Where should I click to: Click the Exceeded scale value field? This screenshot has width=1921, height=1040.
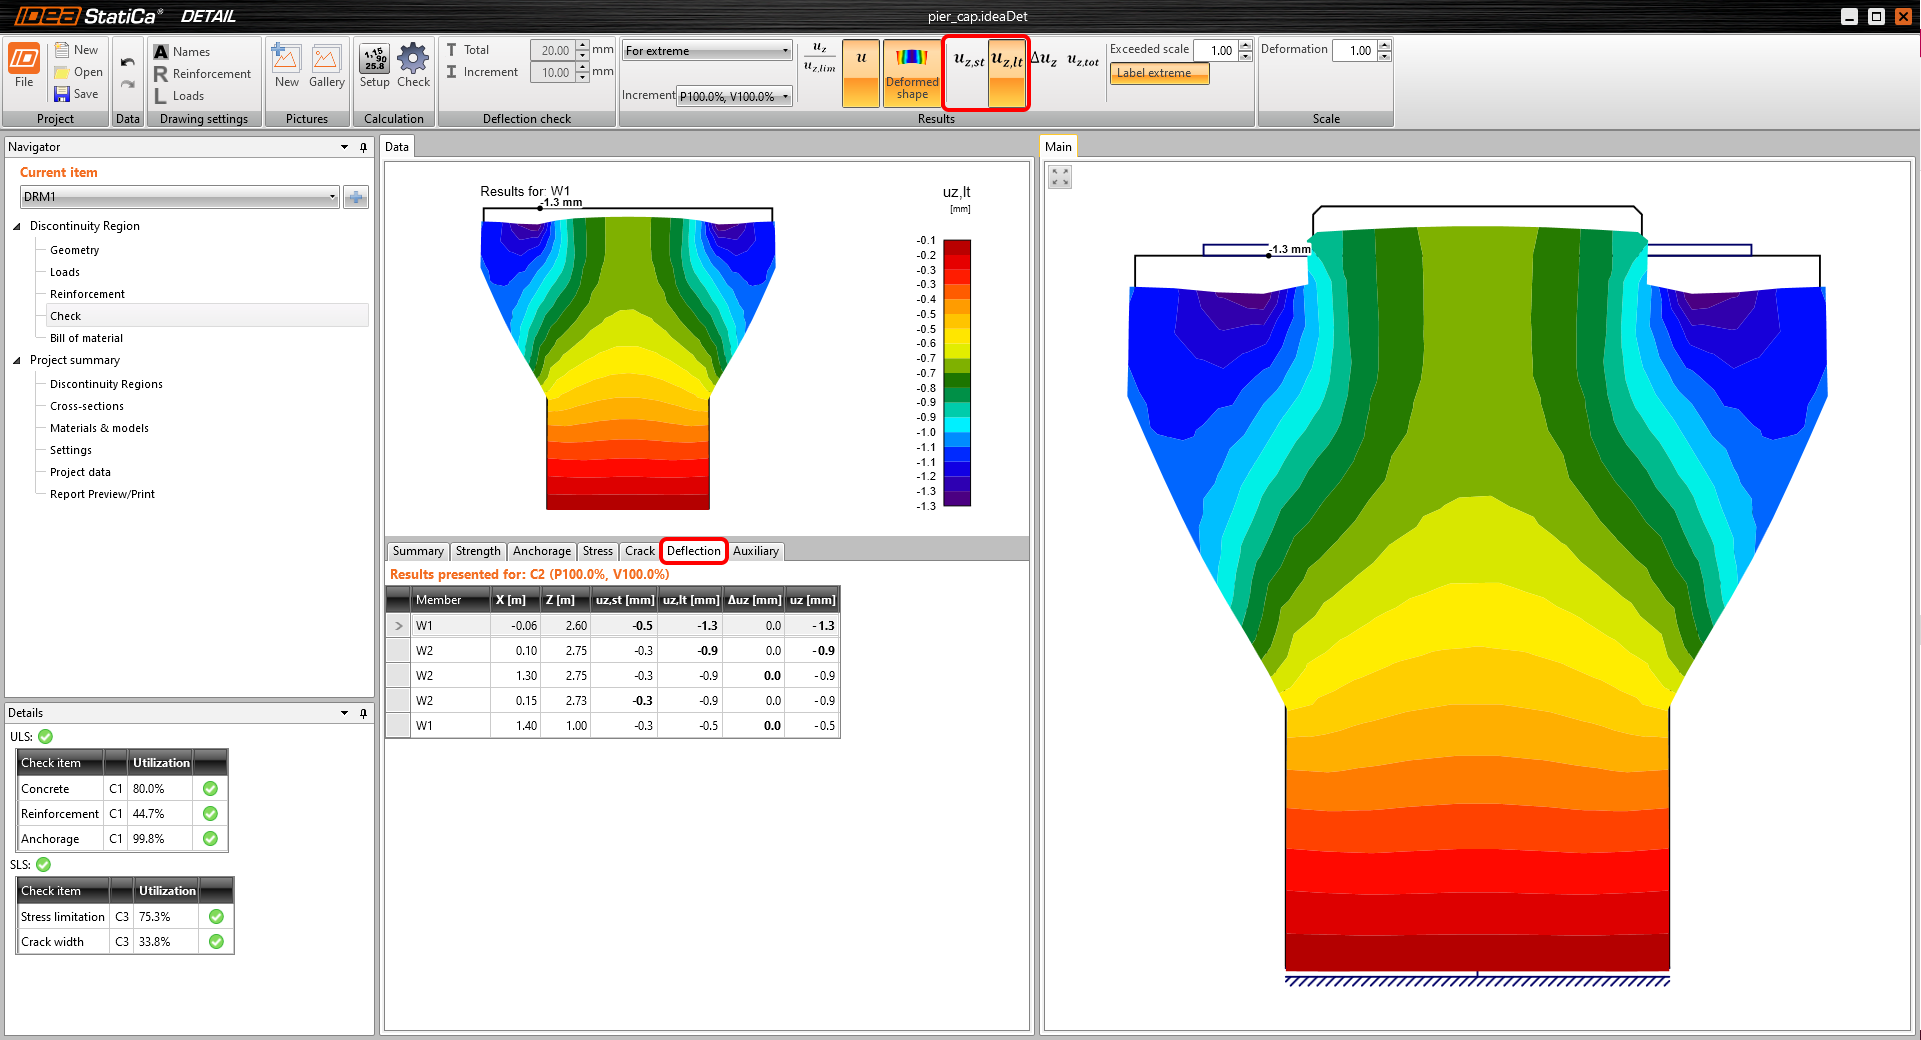point(1216,50)
